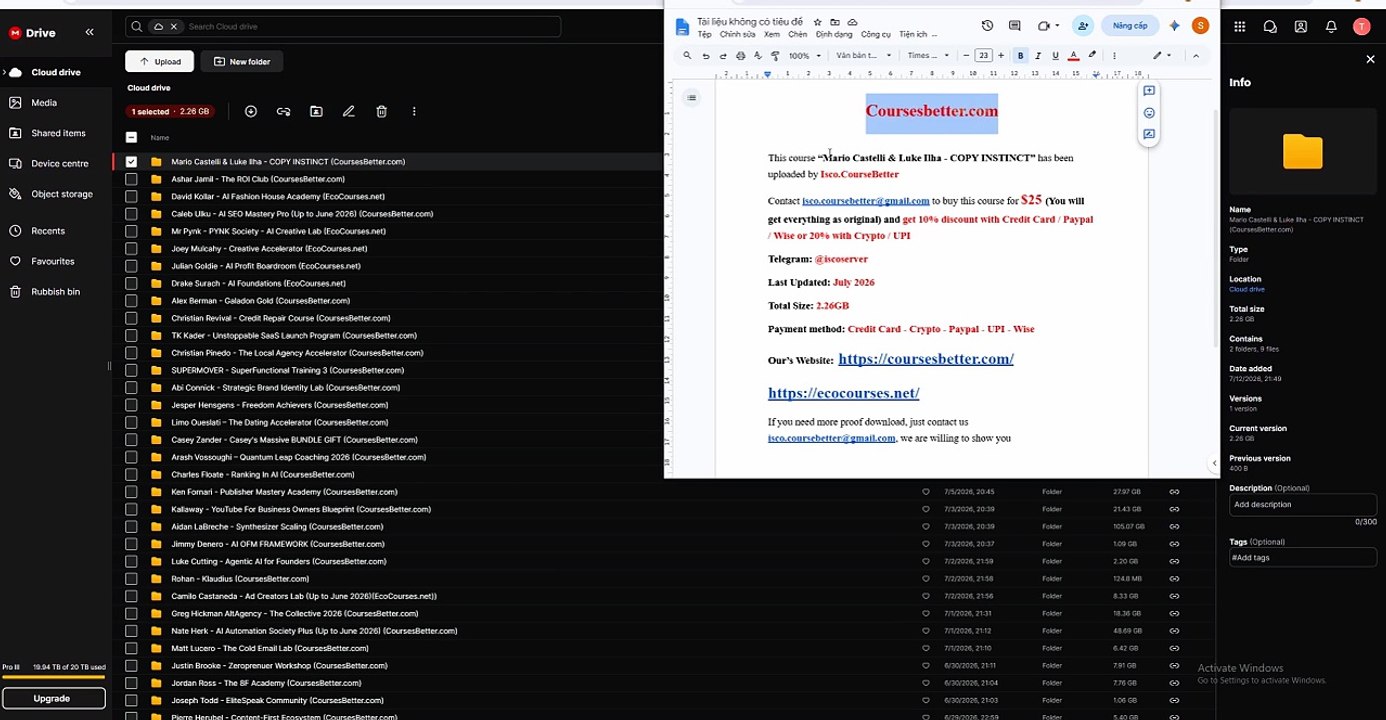Click the Upload button

pos(160,61)
